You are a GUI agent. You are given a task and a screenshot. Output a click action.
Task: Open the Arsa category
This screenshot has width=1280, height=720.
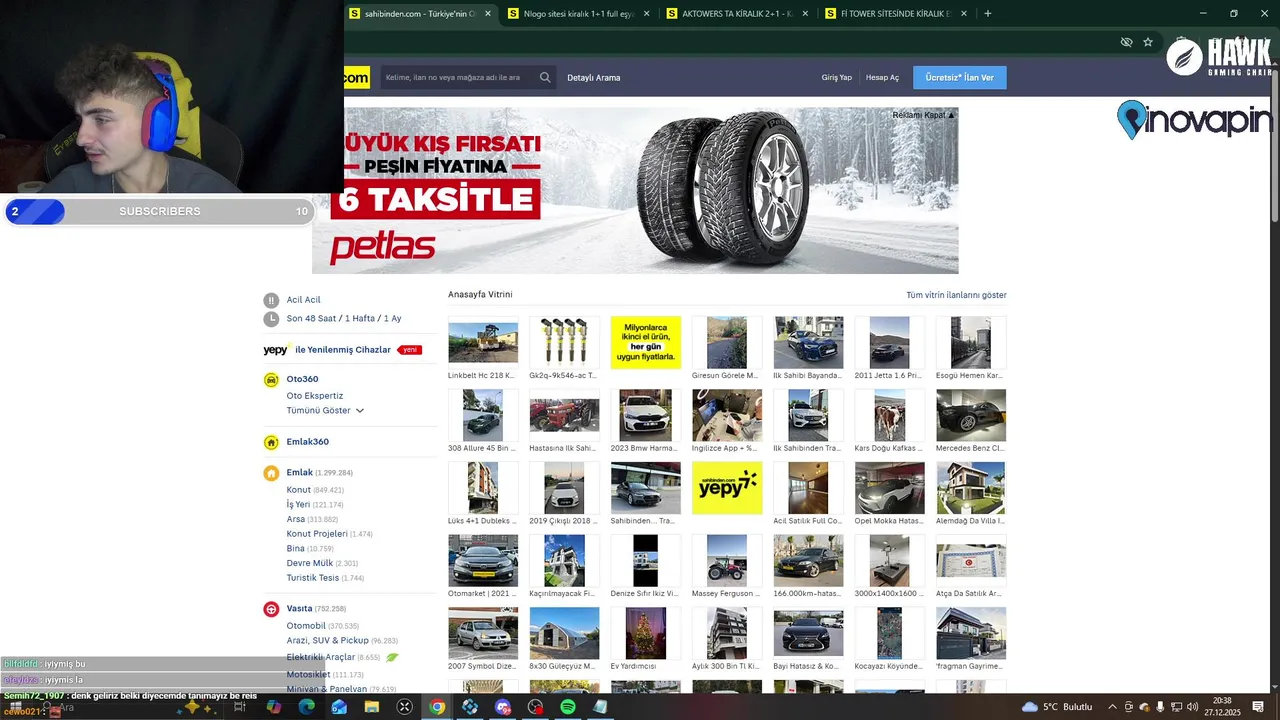(296, 519)
